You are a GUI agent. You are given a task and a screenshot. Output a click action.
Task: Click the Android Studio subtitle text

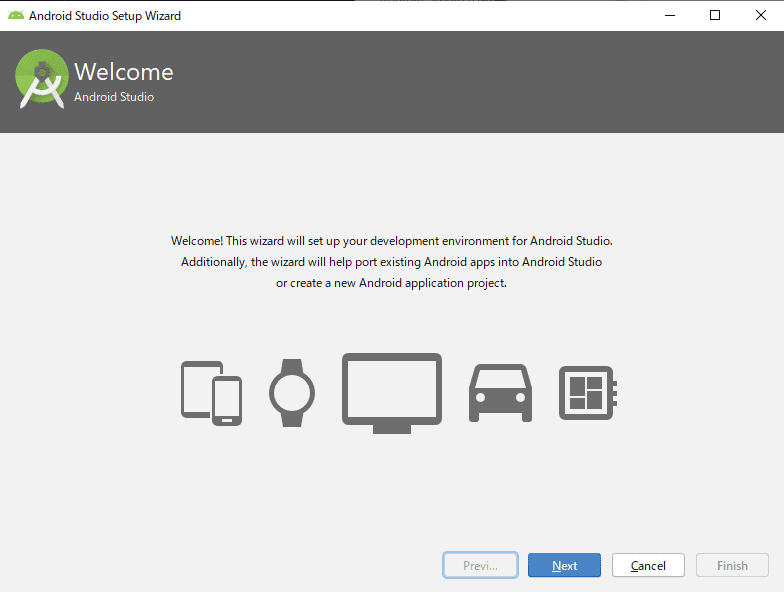(114, 97)
